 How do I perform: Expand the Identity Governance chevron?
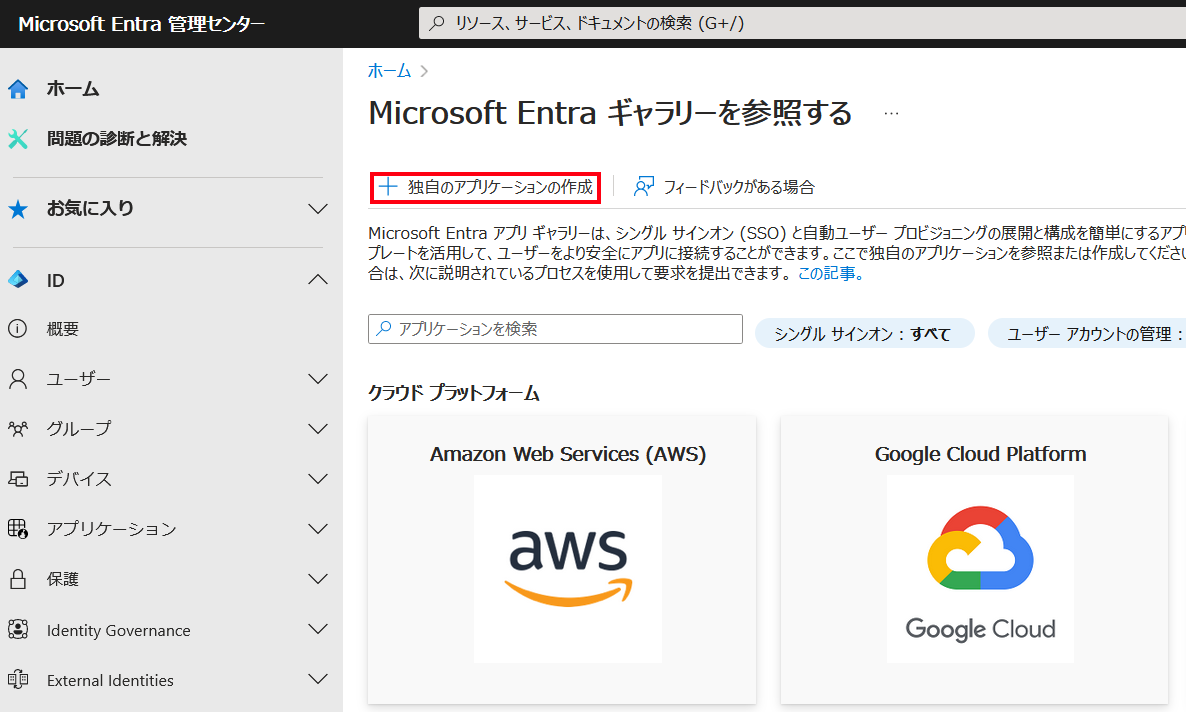point(318,630)
